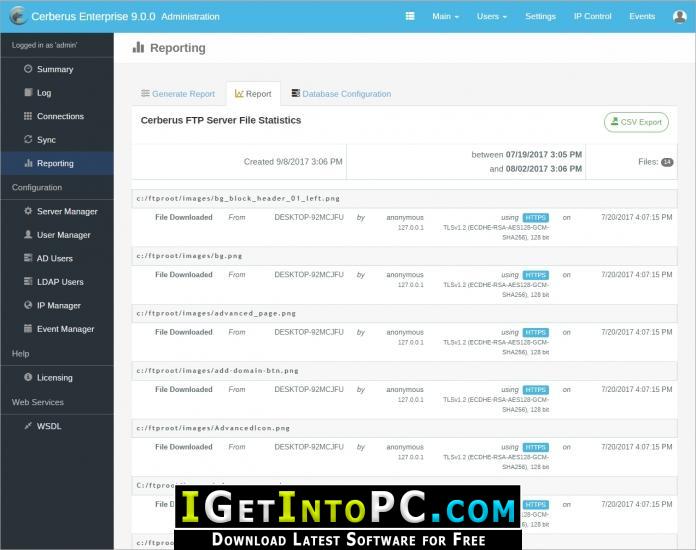The height and width of the screenshot is (550, 696).
Task: Click the Server Manager gear icon
Action: coord(28,211)
